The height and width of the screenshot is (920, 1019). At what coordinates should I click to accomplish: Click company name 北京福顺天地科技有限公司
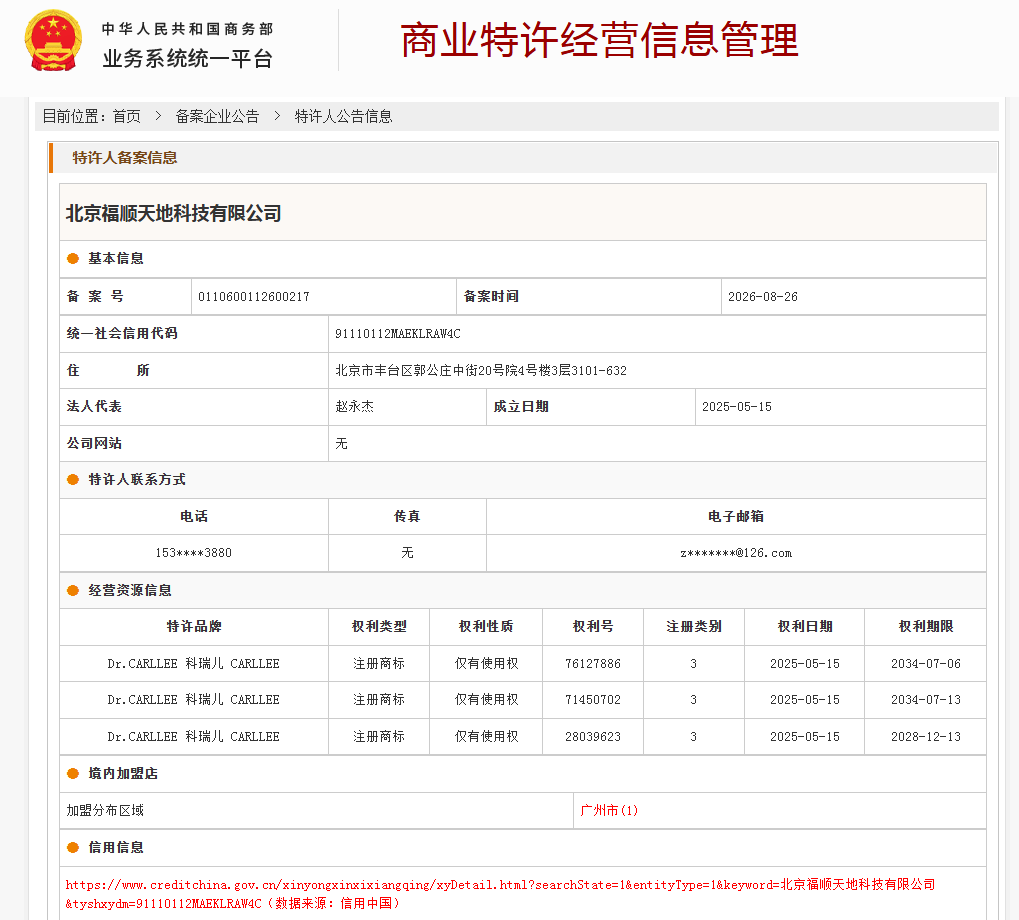(174, 213)
